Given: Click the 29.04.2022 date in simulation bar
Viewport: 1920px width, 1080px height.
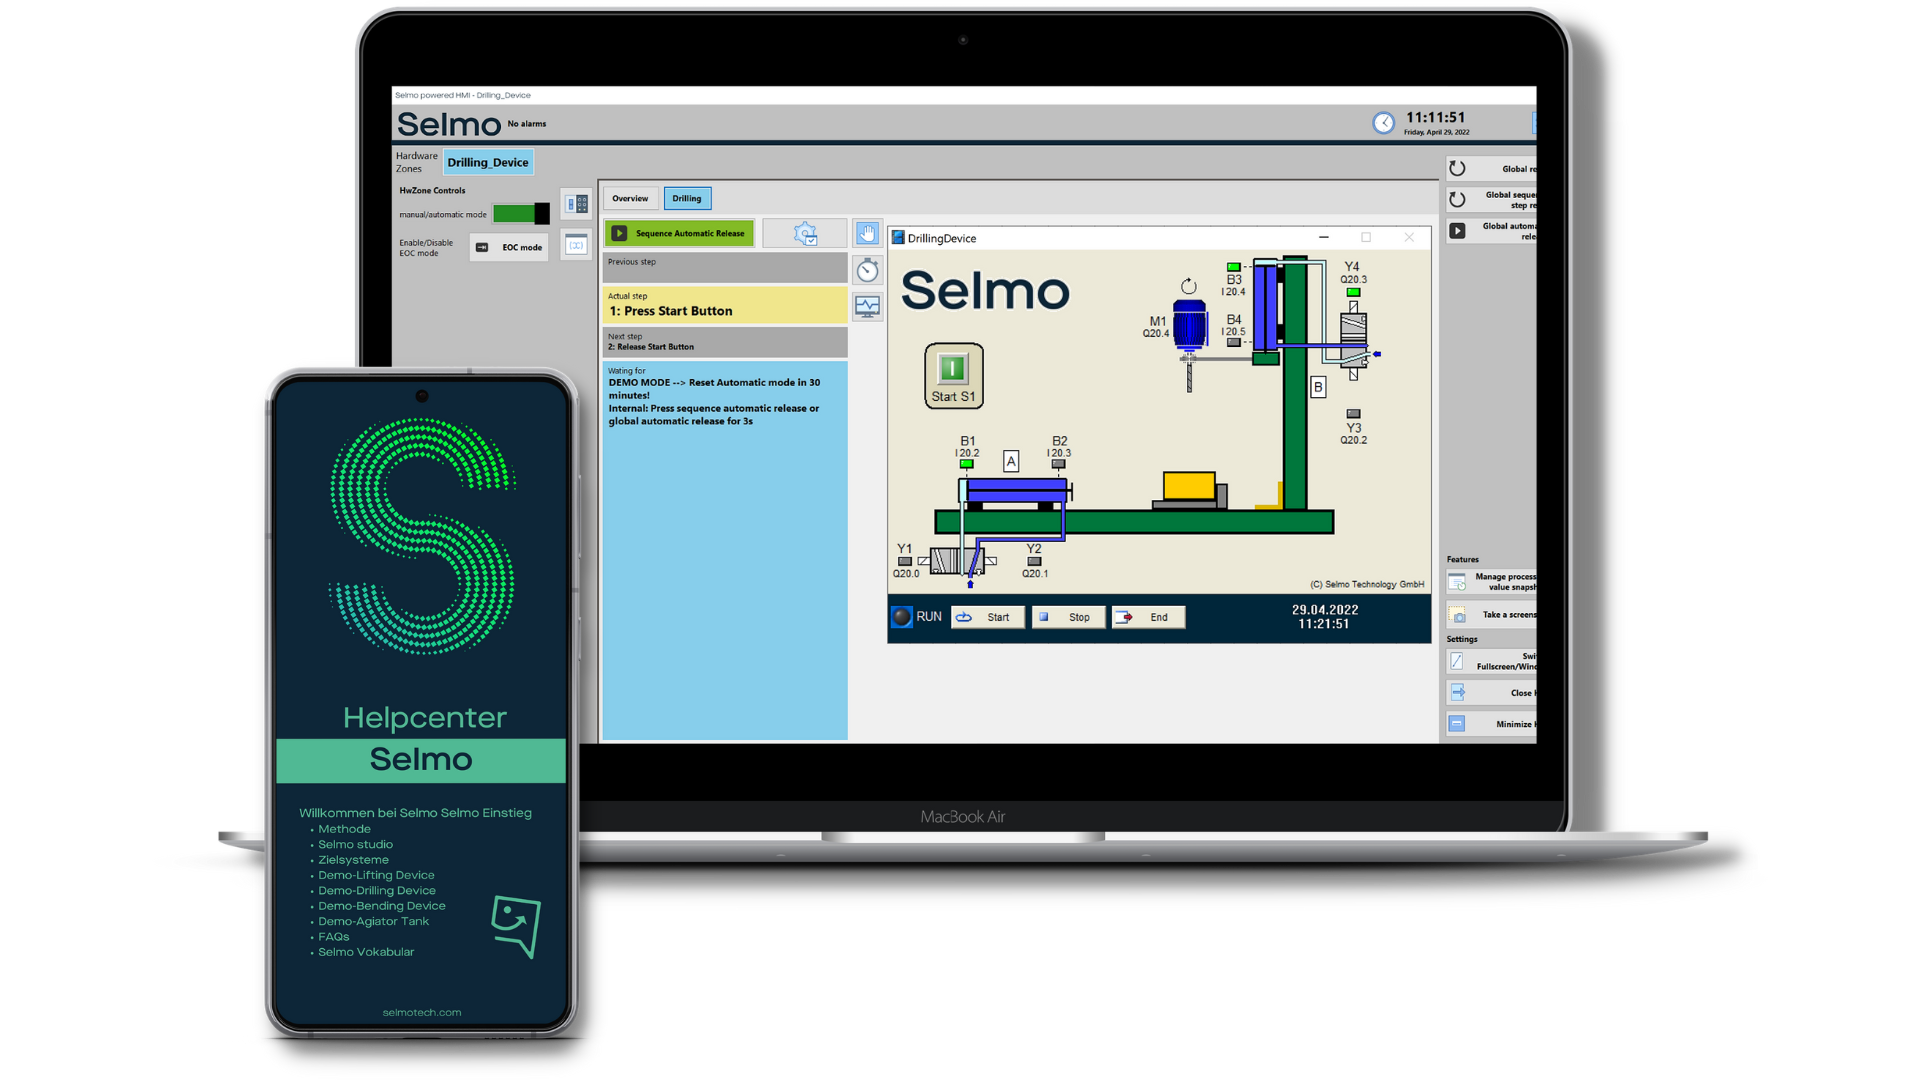Looking at the screenshot, I should tap(1324, 610).
